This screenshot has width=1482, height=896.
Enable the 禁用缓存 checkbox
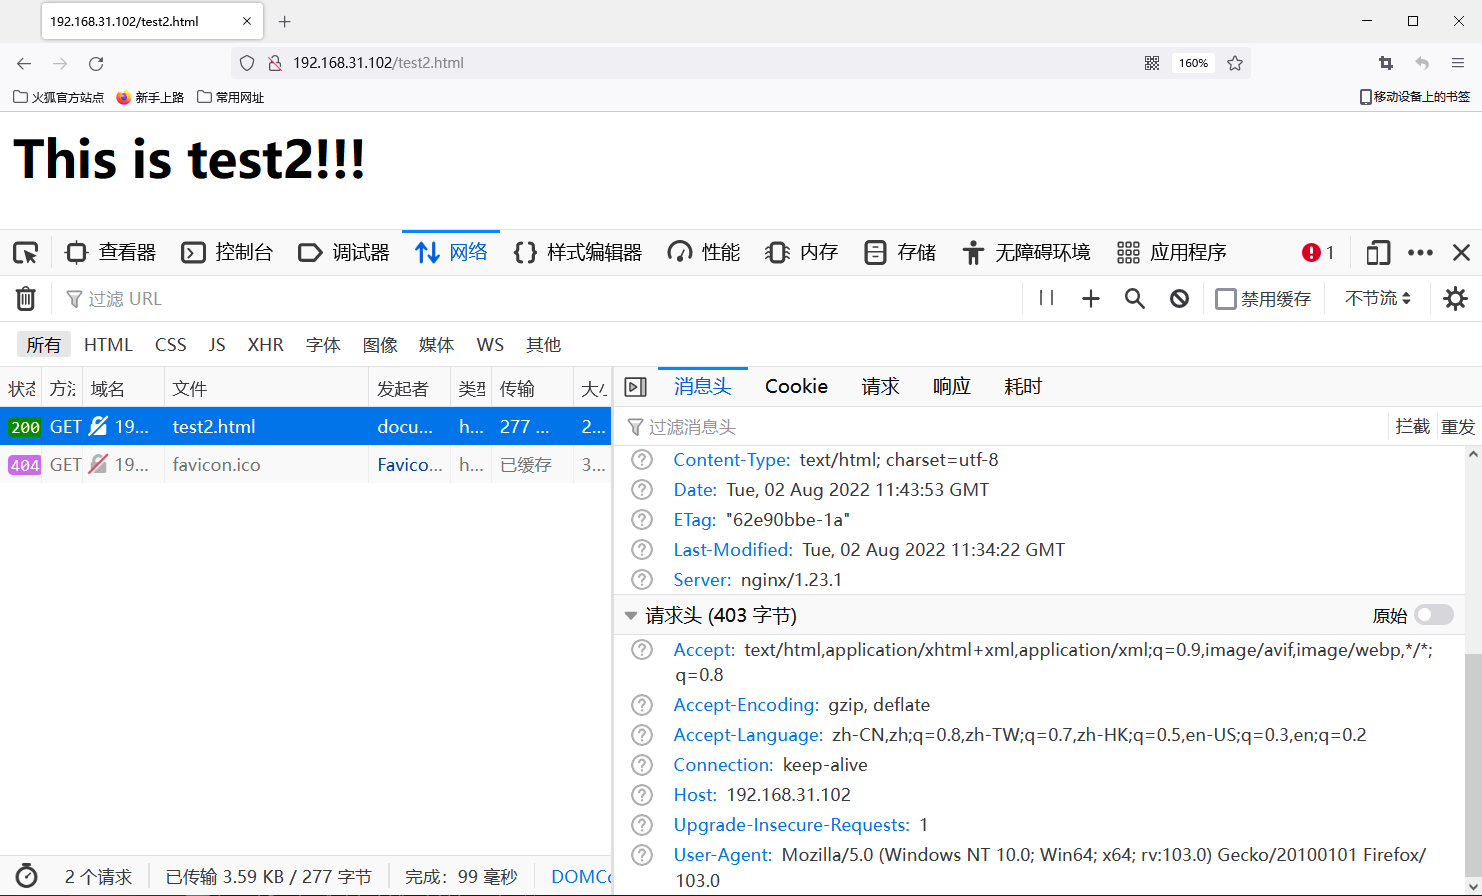pos(1225,298)
